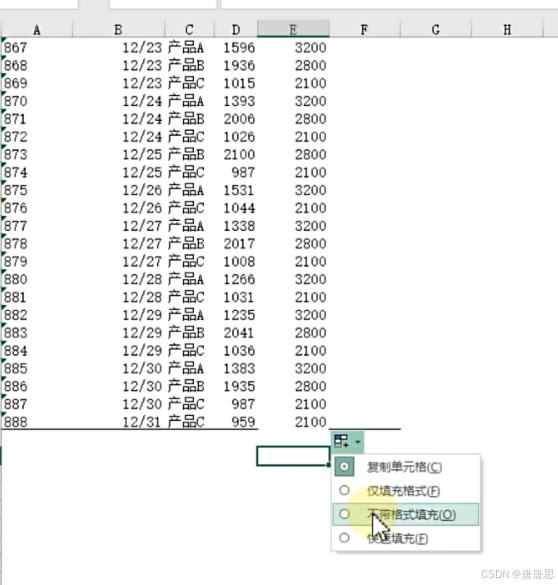
Task: Select column A header
Action: pyautogui.click(x=37, y=29)
